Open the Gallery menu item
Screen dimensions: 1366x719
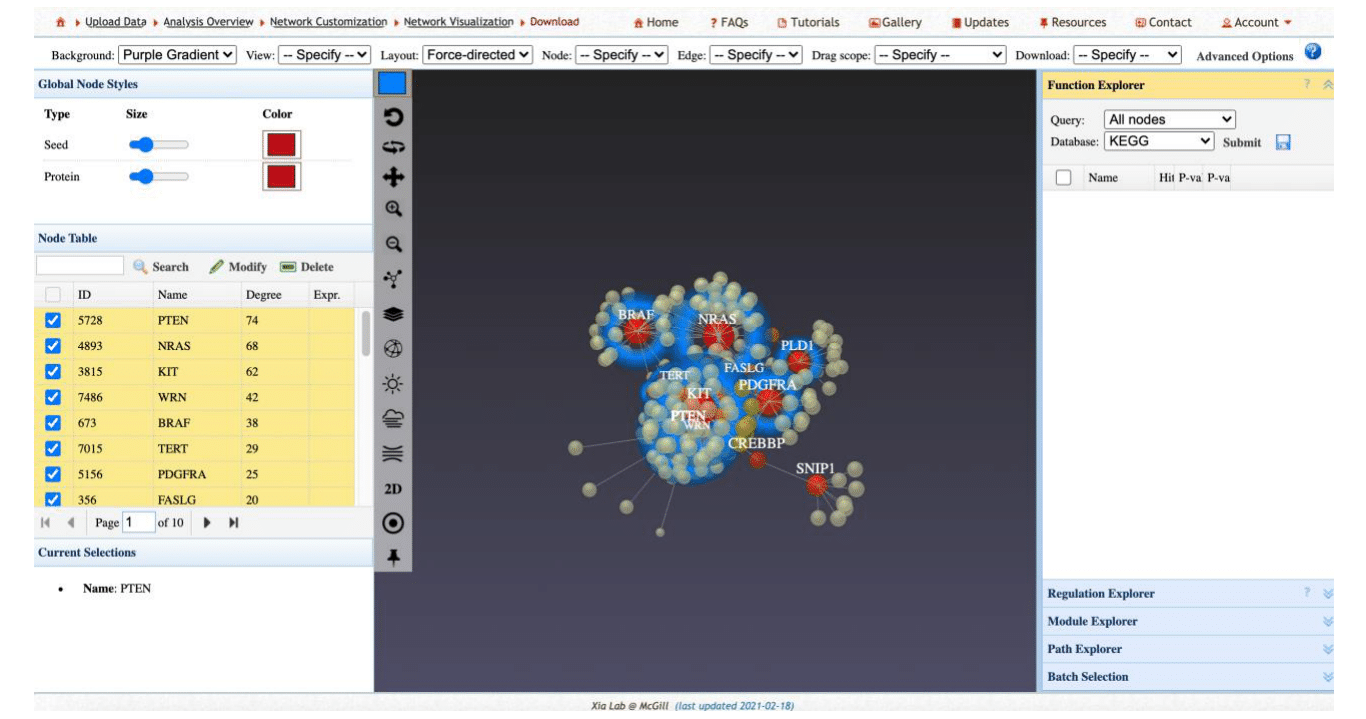click(x=895, y=22)
